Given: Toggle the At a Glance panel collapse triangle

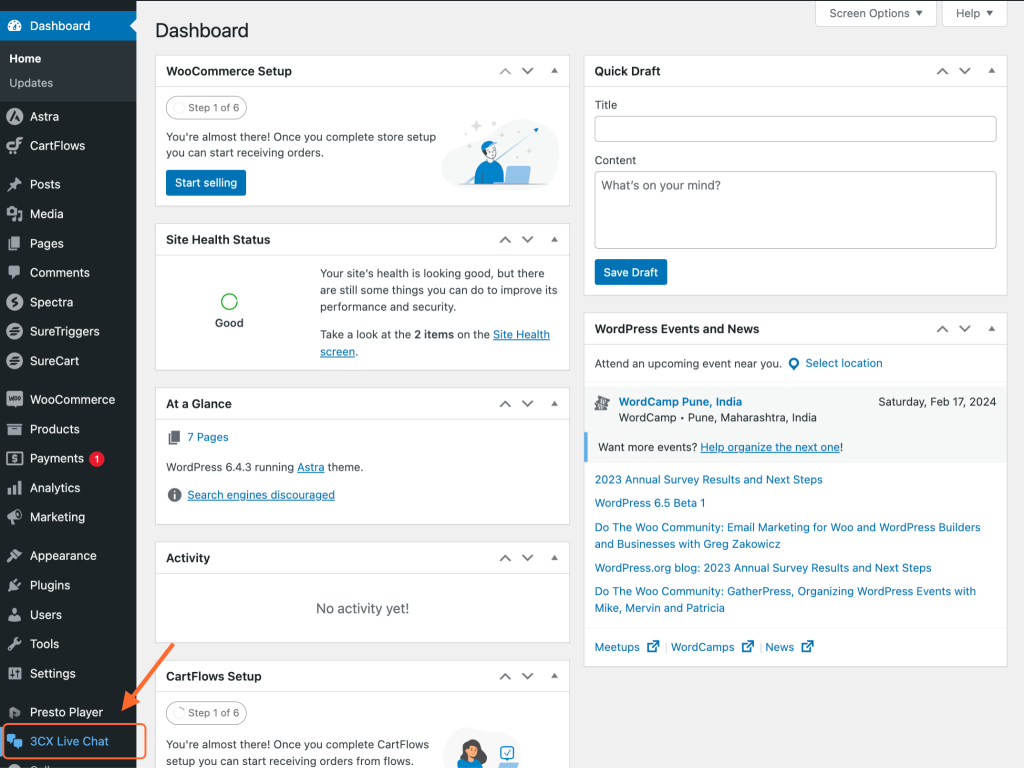Looking at the screenshot, I should click(x=552, y=404).
